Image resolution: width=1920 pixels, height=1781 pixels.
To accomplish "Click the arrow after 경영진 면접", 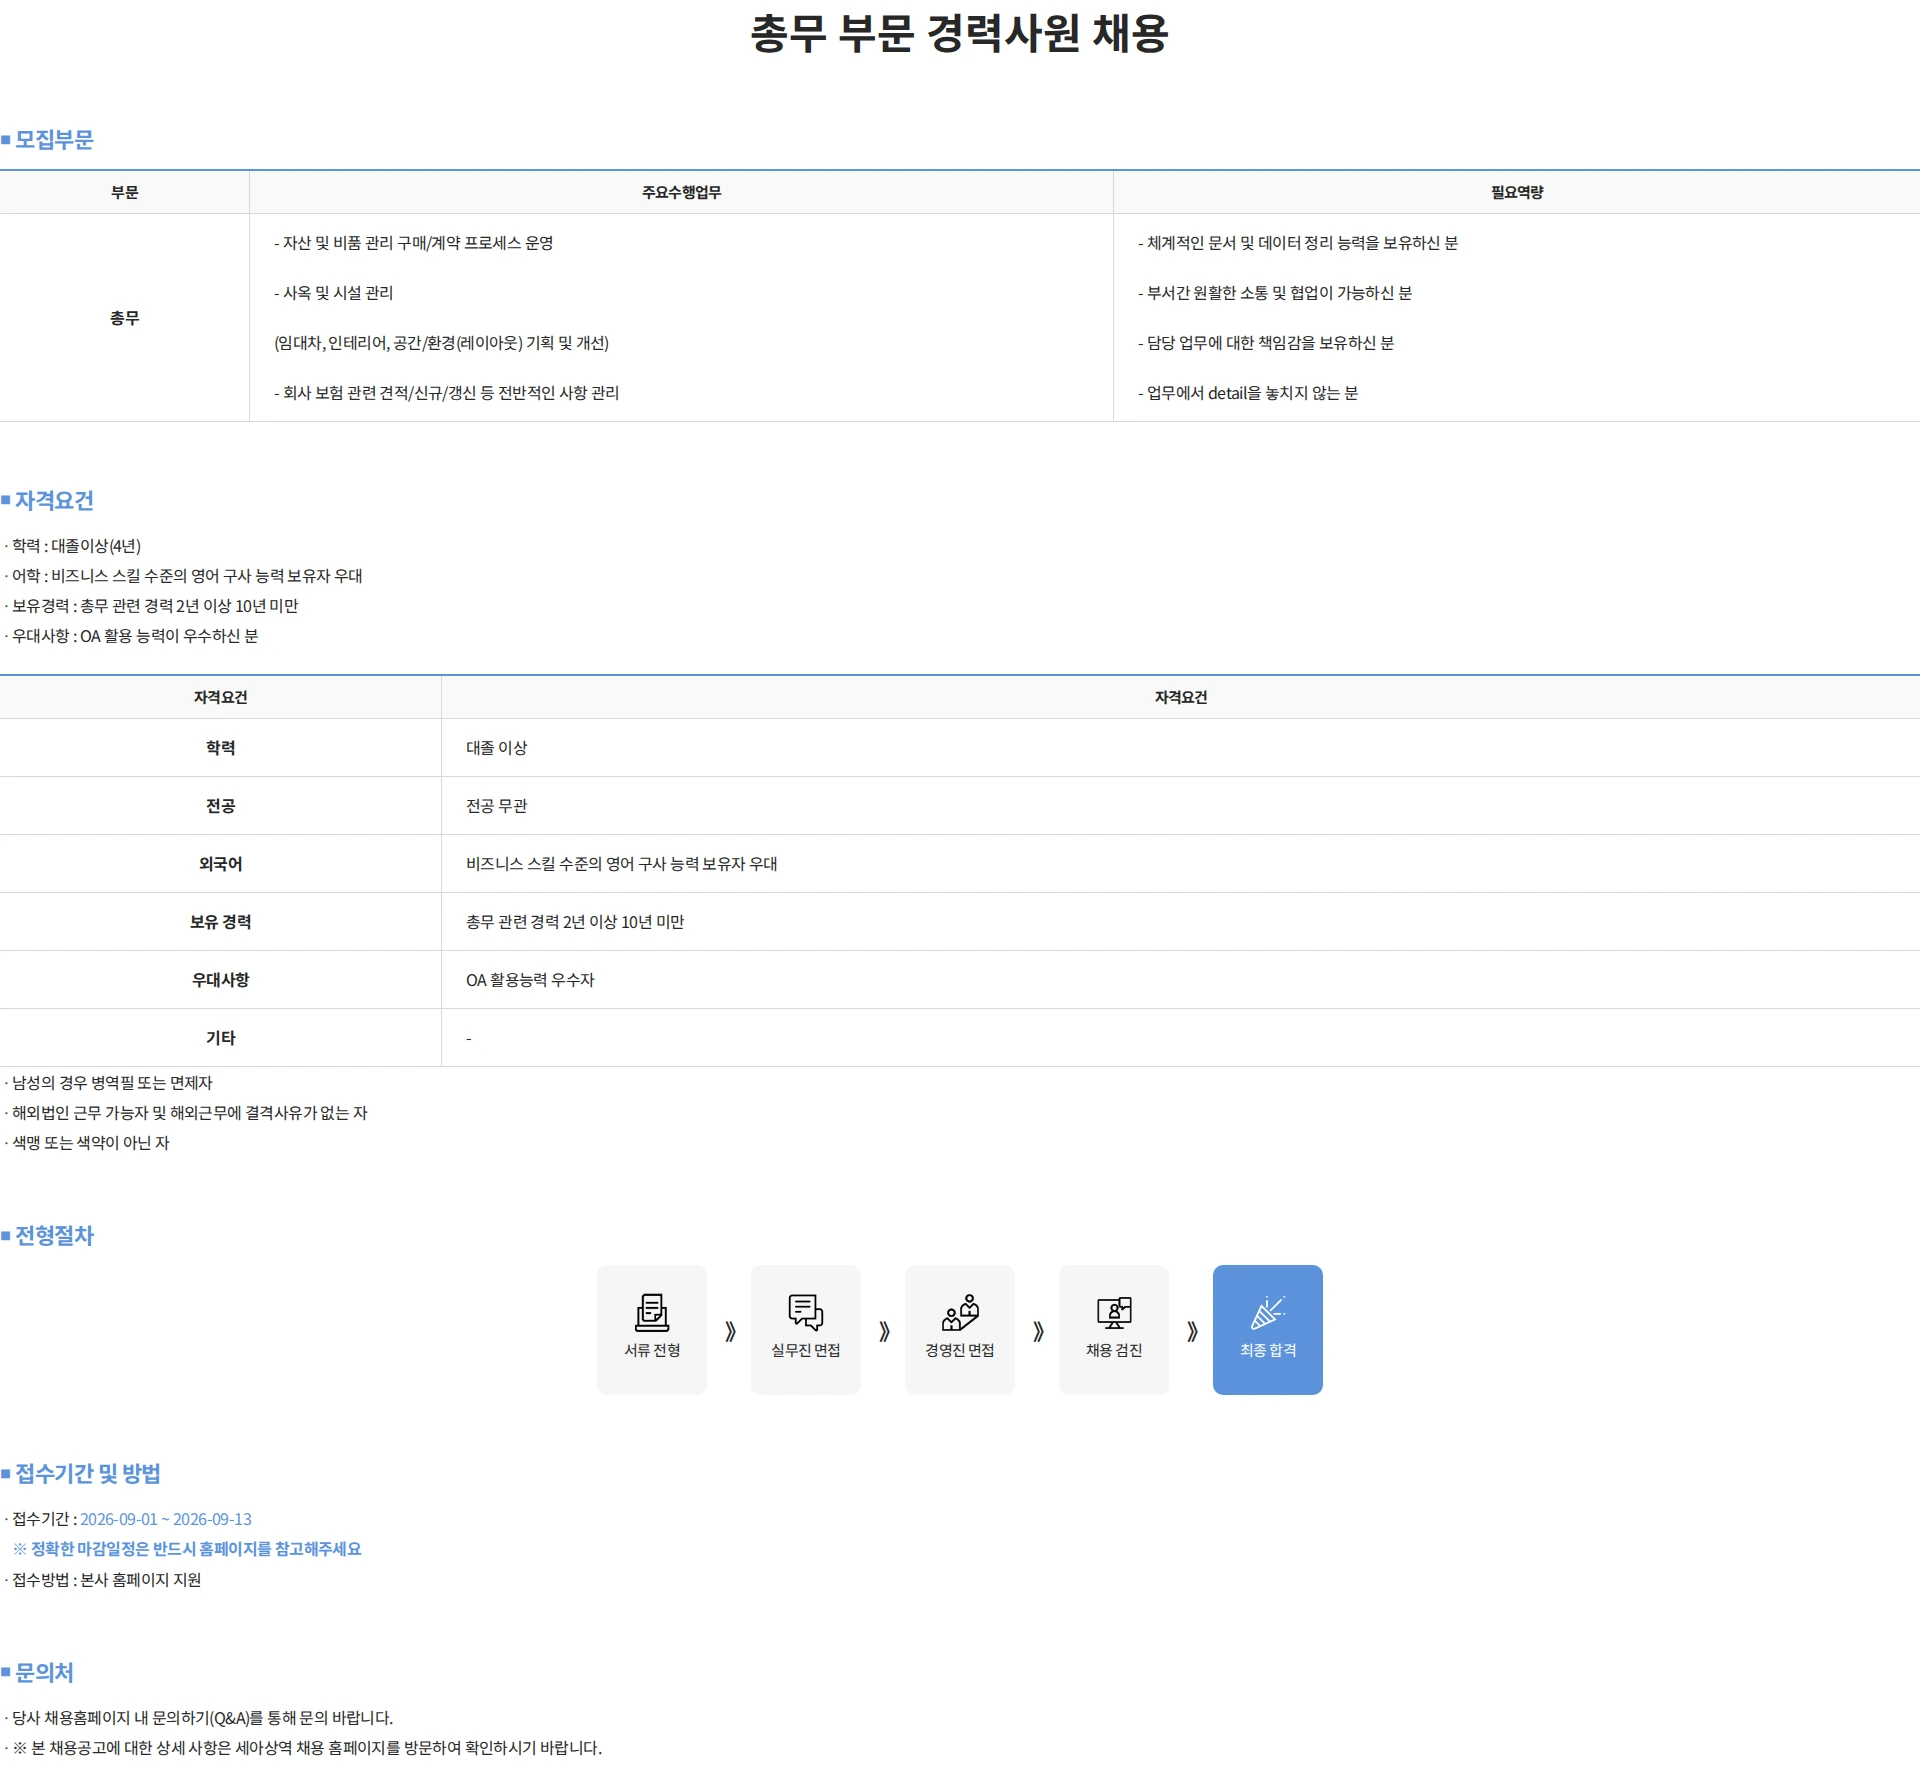I will coord(1038,1331).
